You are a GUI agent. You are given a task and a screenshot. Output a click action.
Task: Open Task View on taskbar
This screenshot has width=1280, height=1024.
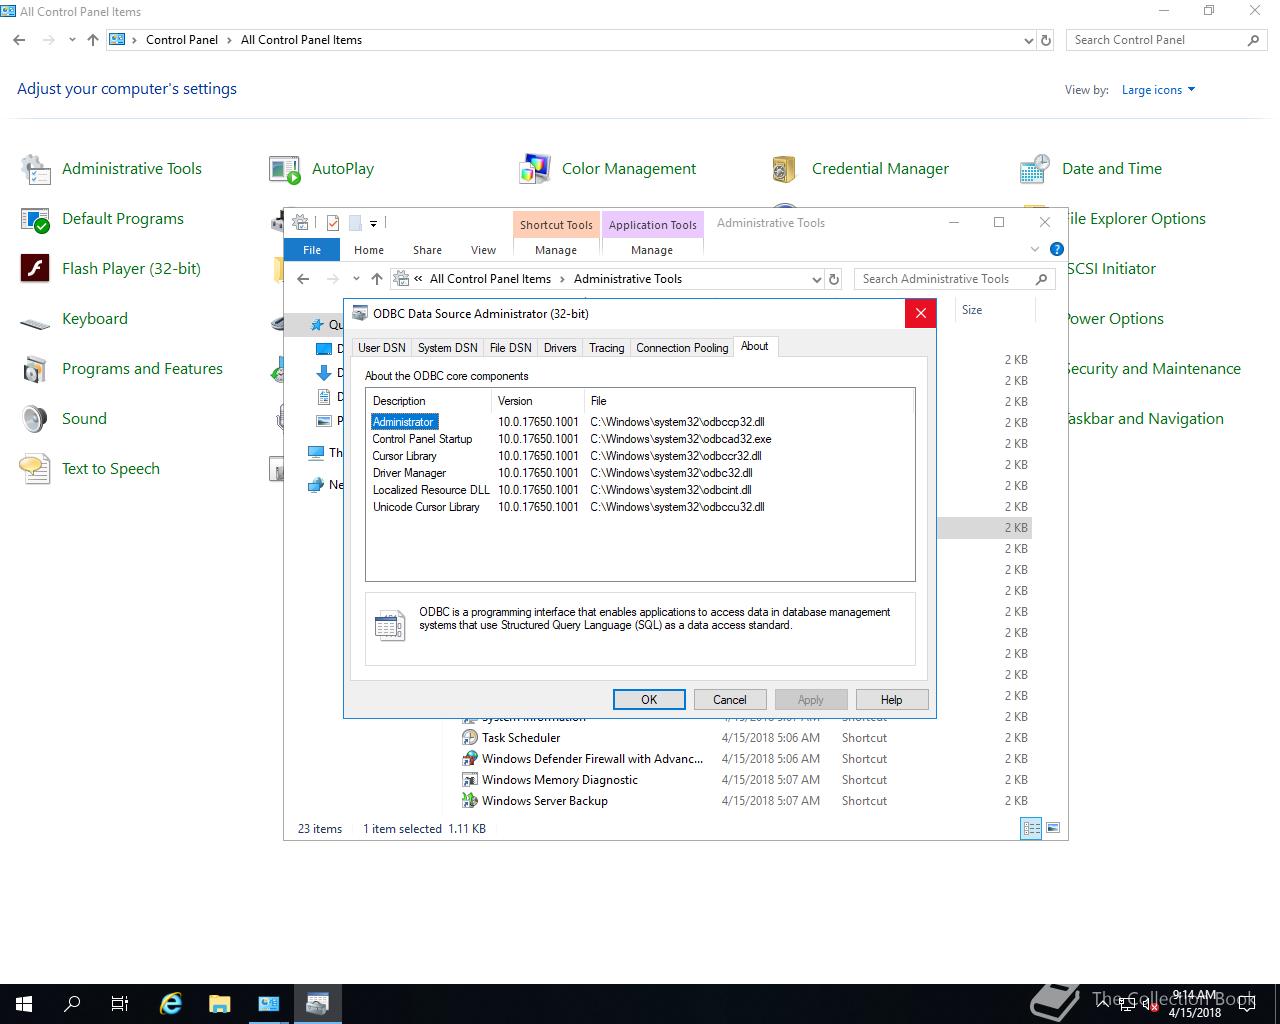pos(120,1004)
